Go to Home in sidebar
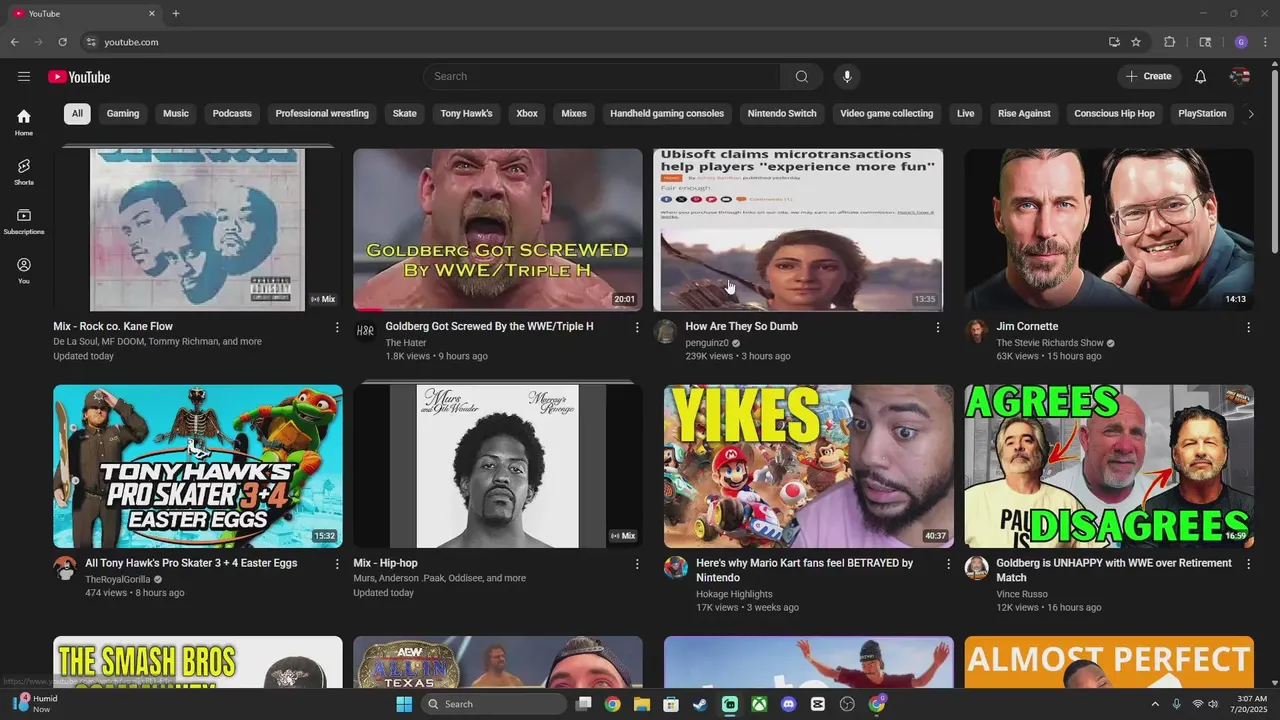Screen dimensions: 1280x720 [x=24, y=123]
